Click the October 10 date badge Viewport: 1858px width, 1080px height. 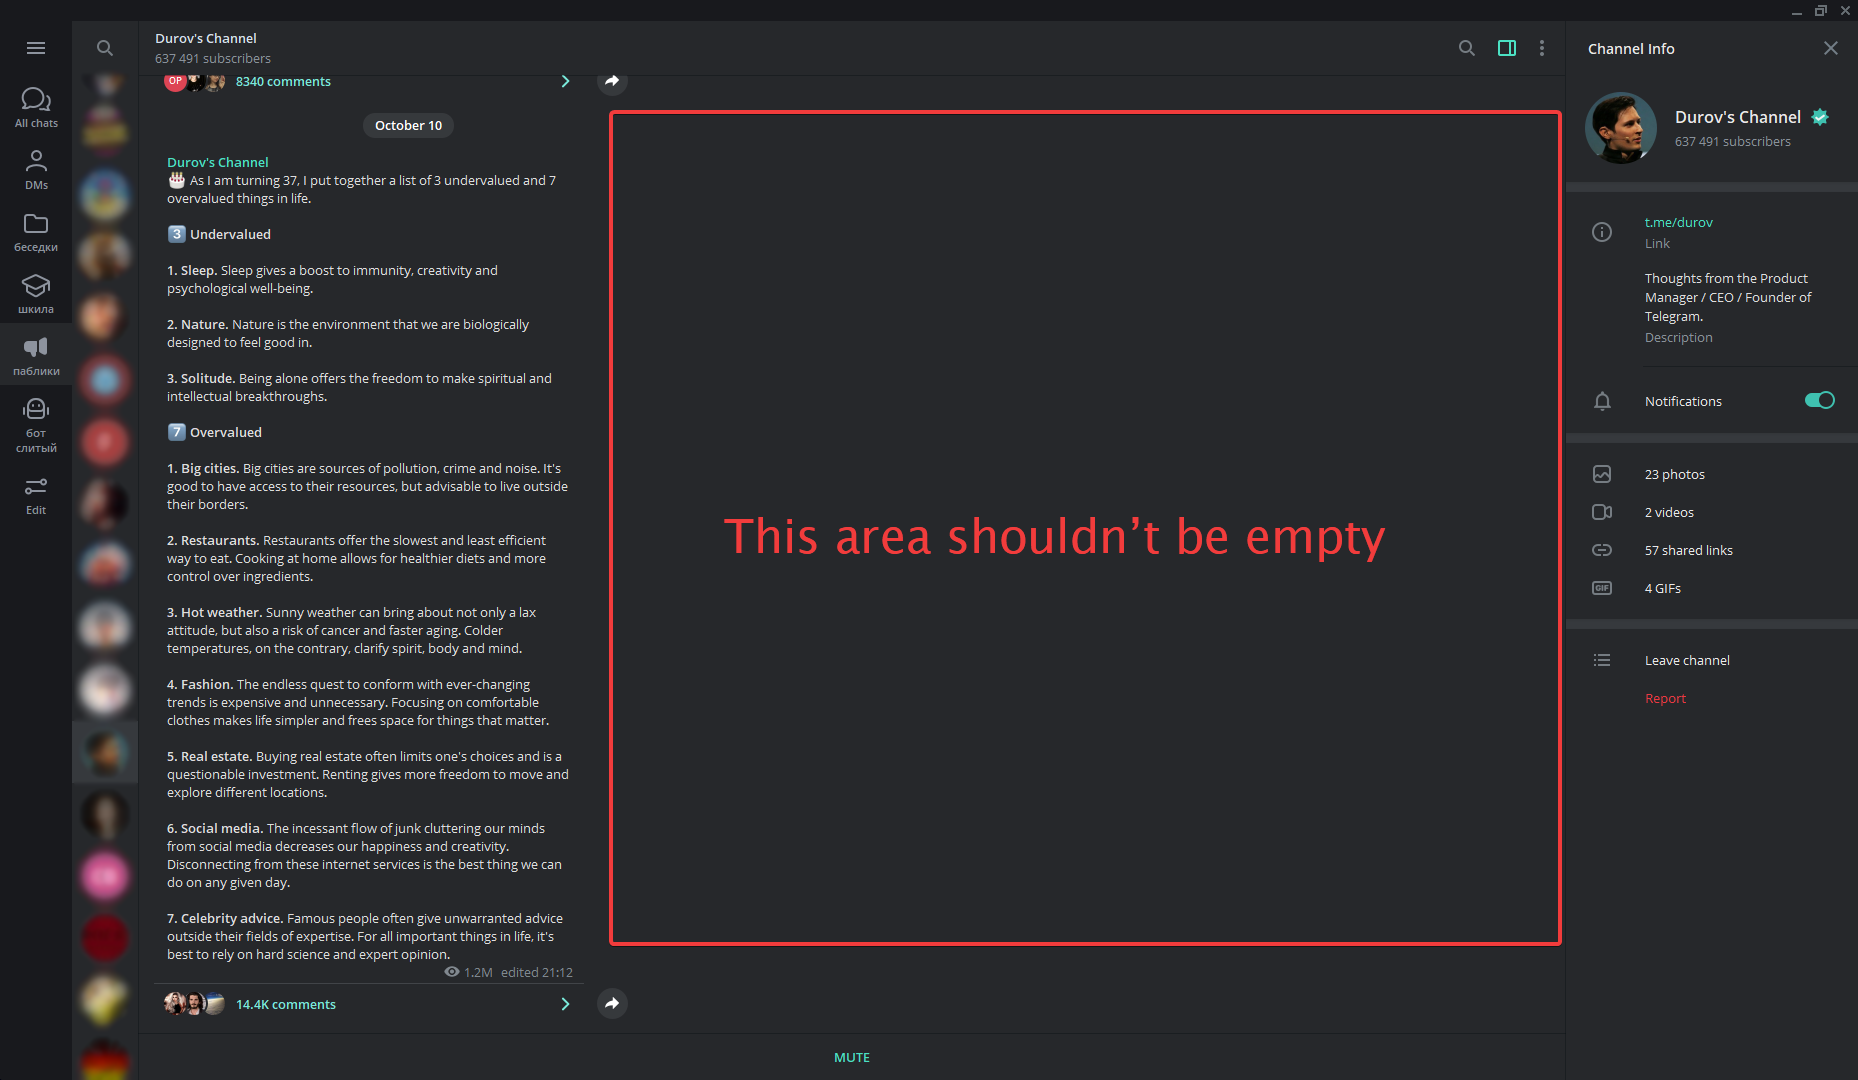408,125
